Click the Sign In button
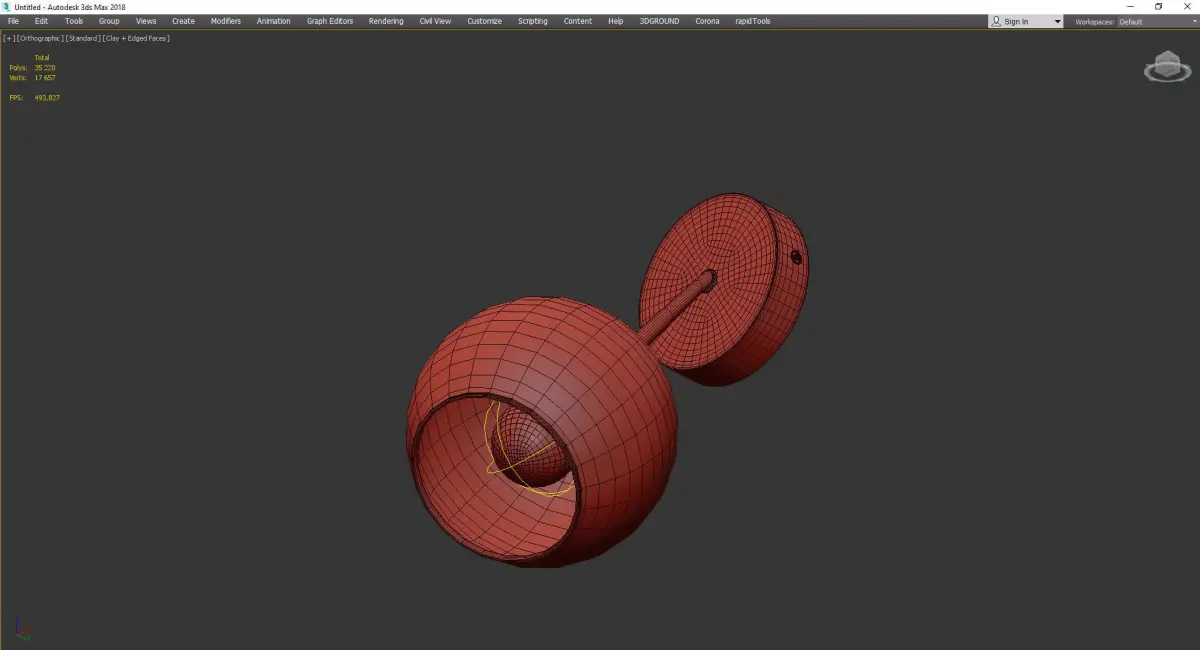This screenshot has width=1200, height=650. [1017, 21]
